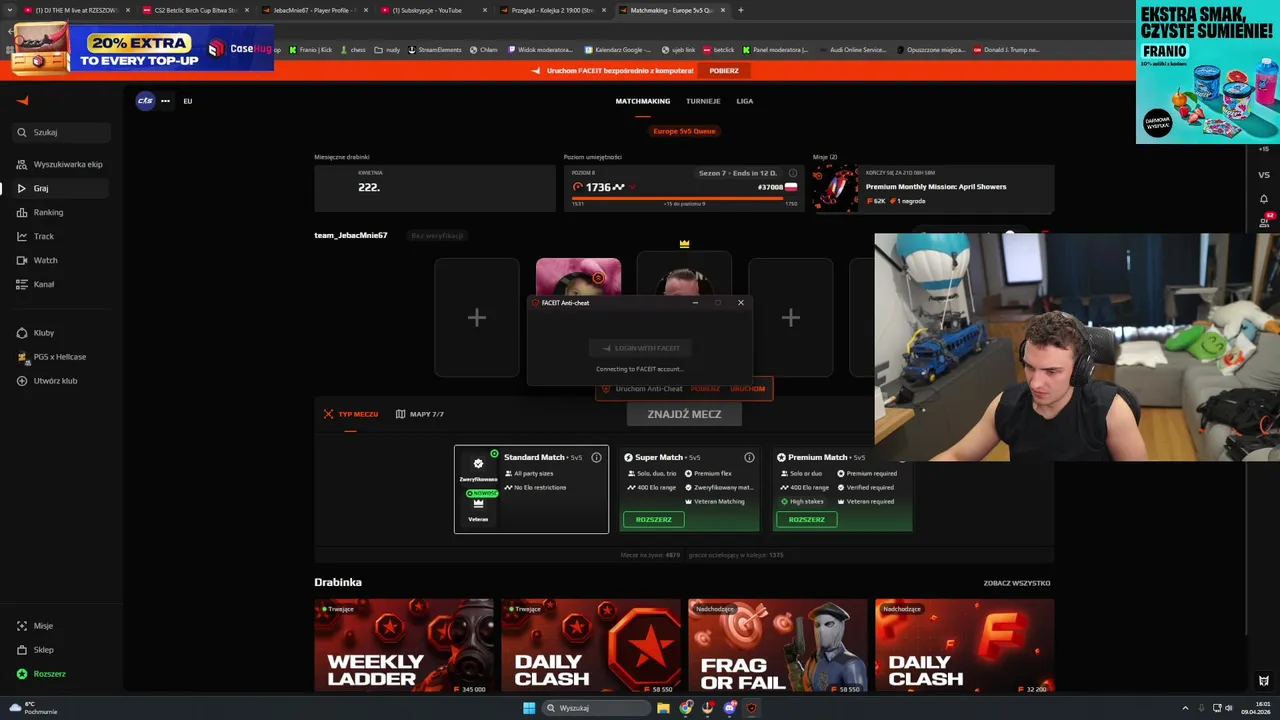The width and height of the screenshot is (1280, 720).
Task: Click ZOBACZ WSZYSTKO next to Drabinka
Action: (x=1017, y=583)
